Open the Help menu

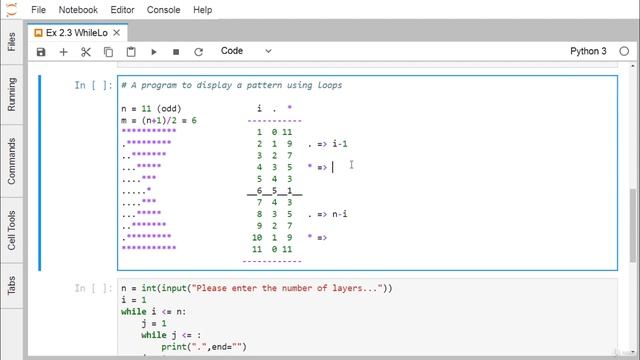coord(202,10)
